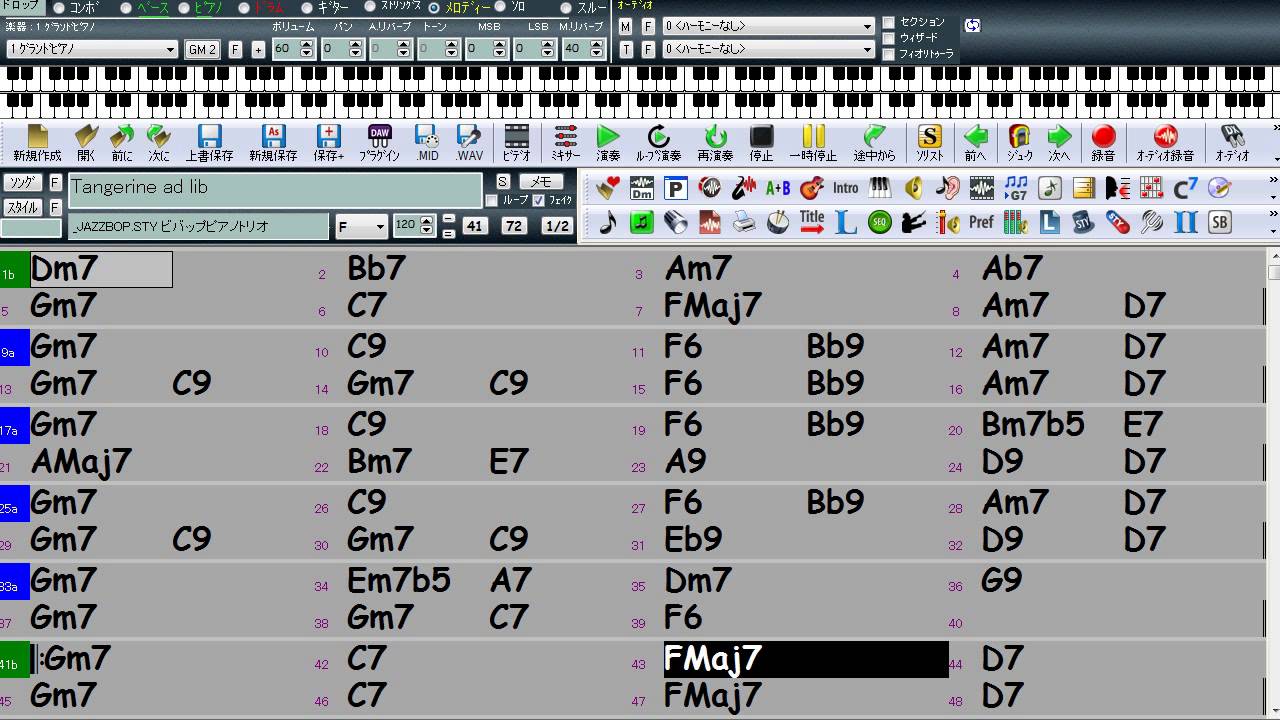This screenshot has height=720, width=1280.
Task: Open the instrument dropdown 1 グランドピアノ
Action: pos(91,49)
